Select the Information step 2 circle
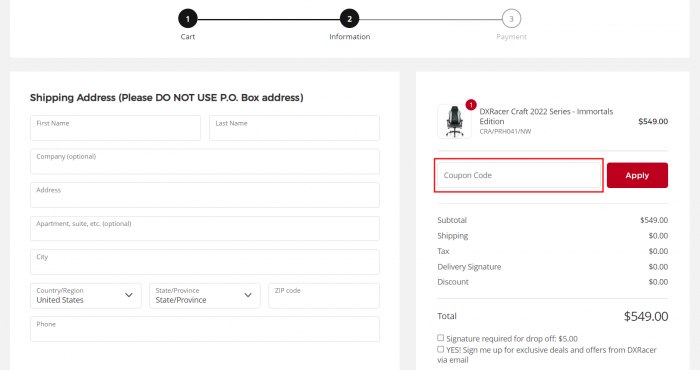700x370 pixels. point(349,19)
